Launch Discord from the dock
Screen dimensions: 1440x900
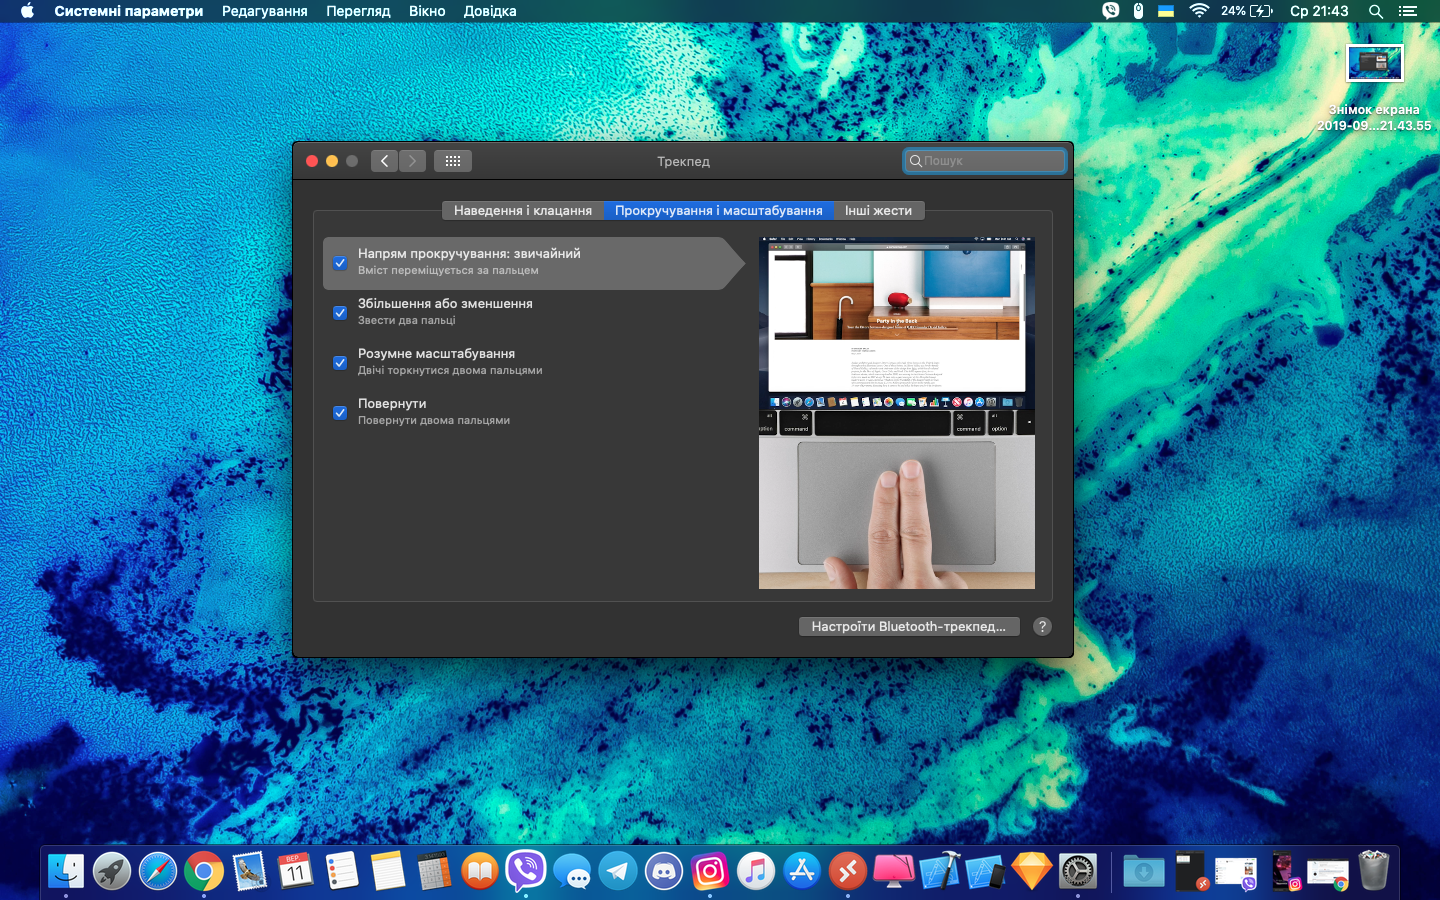[x=664, y=872]
